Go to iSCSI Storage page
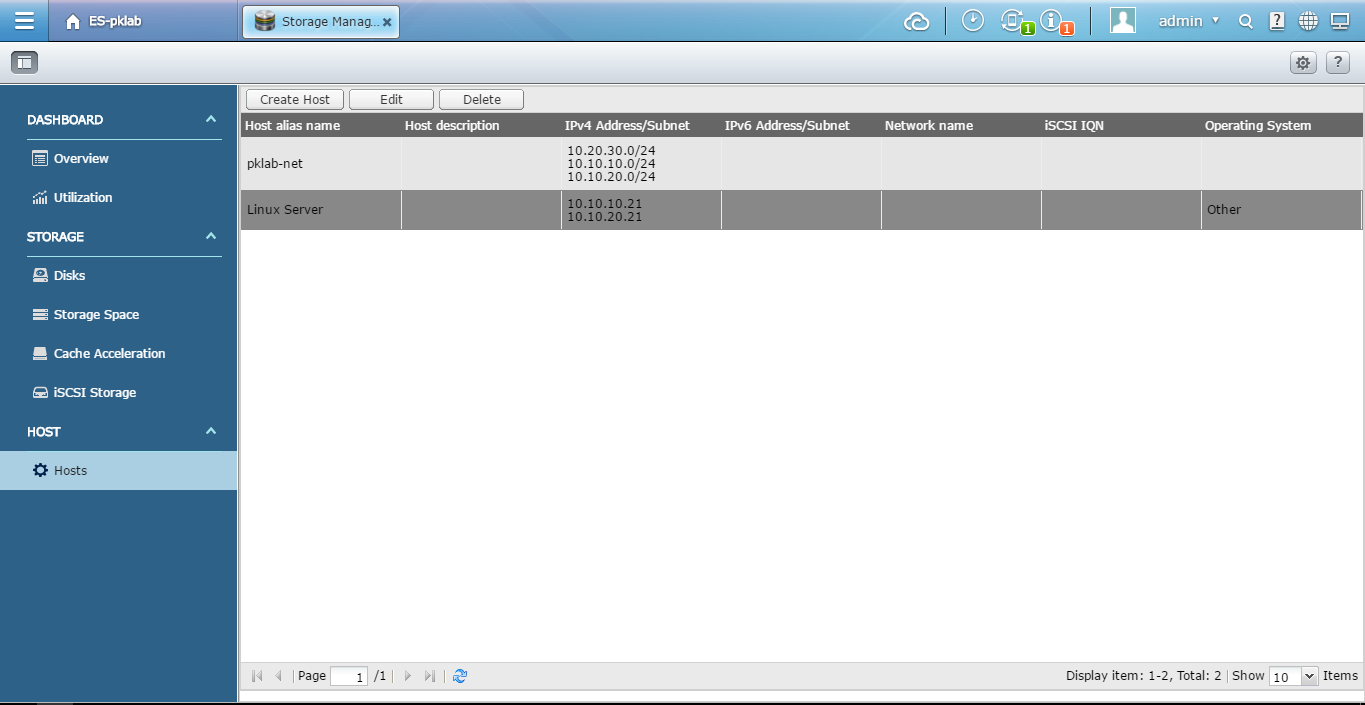1365x705 pixels. (x=94, y=393)
